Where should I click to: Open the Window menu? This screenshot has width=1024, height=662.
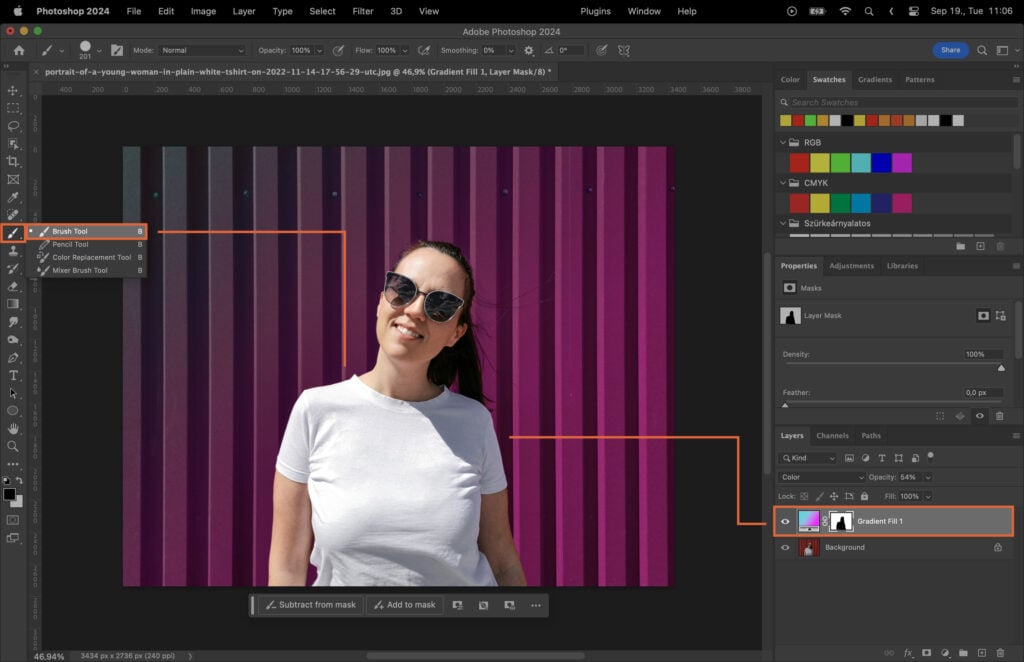(644, 11)
